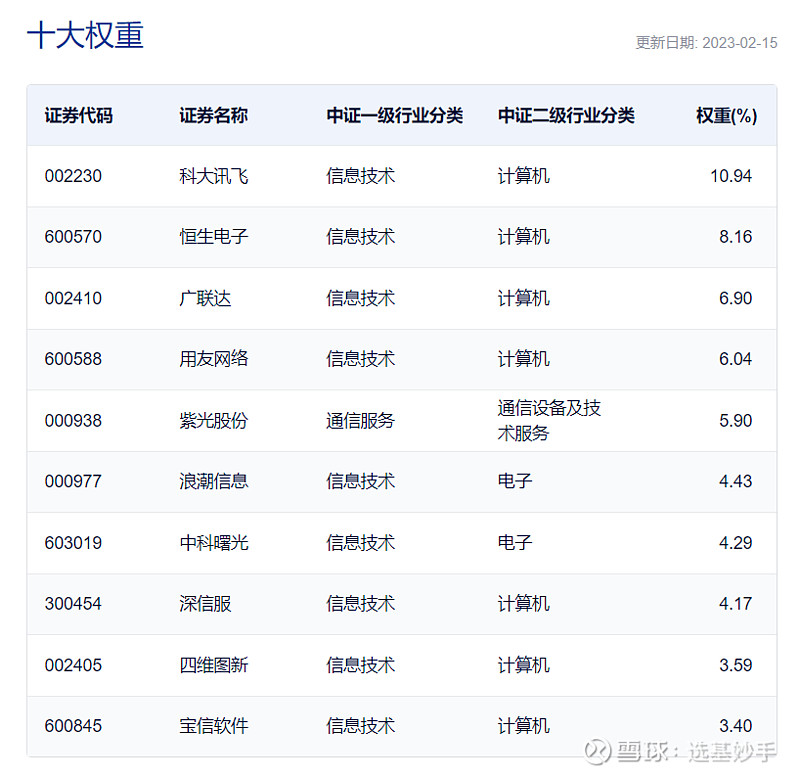
Task: Select stock code 600845
Action: (x=73, y=726)
